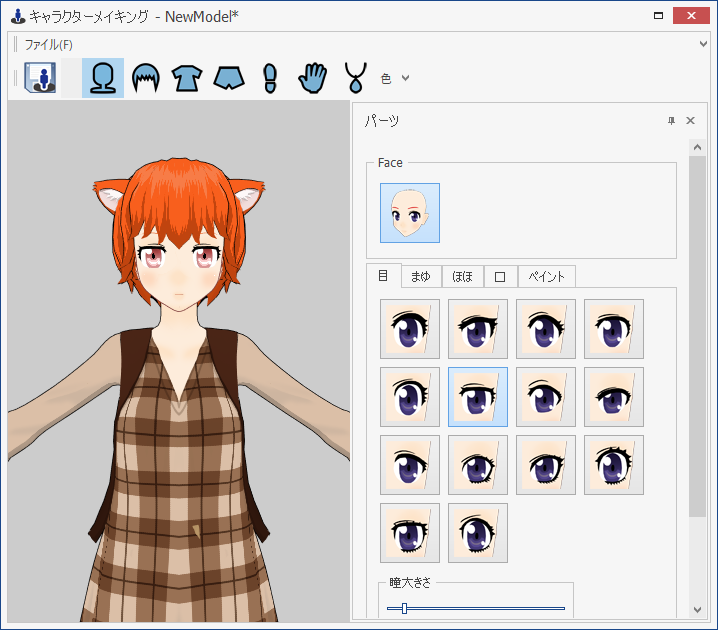Switch to the ほほ tab
The height and width of the screenshot is (630, 718).
[x=462, y=276]
